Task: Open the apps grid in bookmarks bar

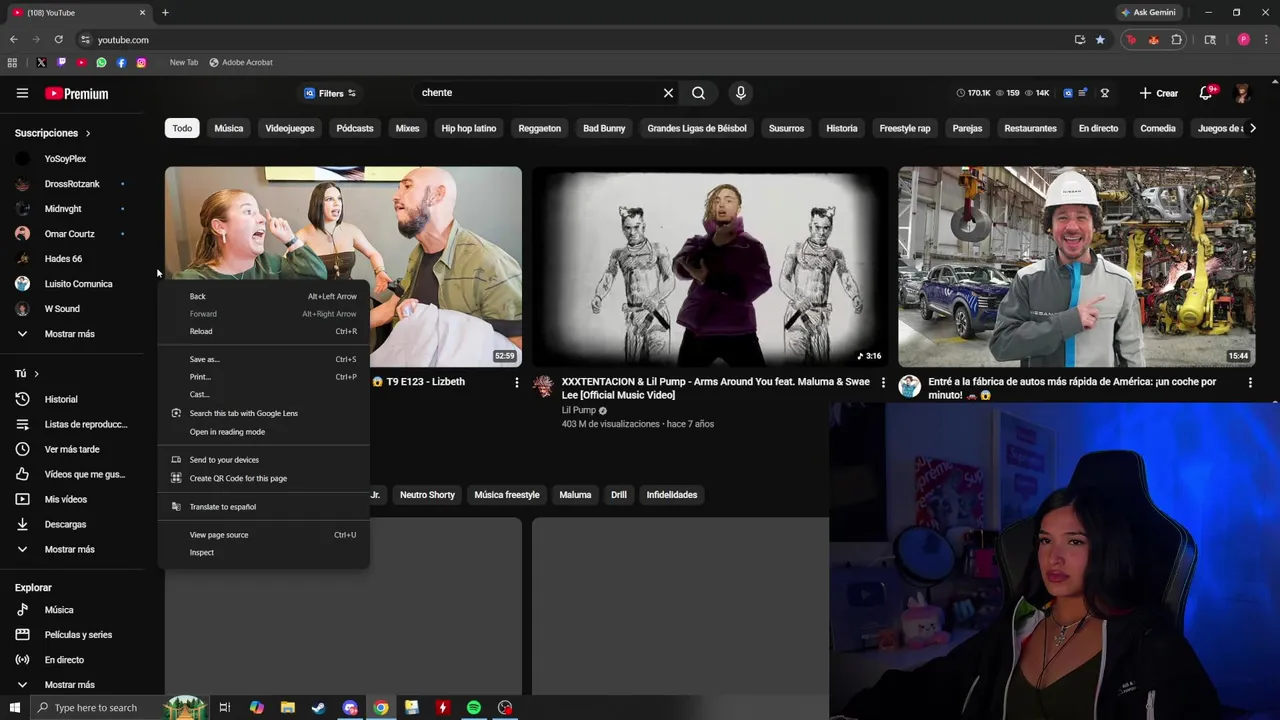Action: point(12,62)
